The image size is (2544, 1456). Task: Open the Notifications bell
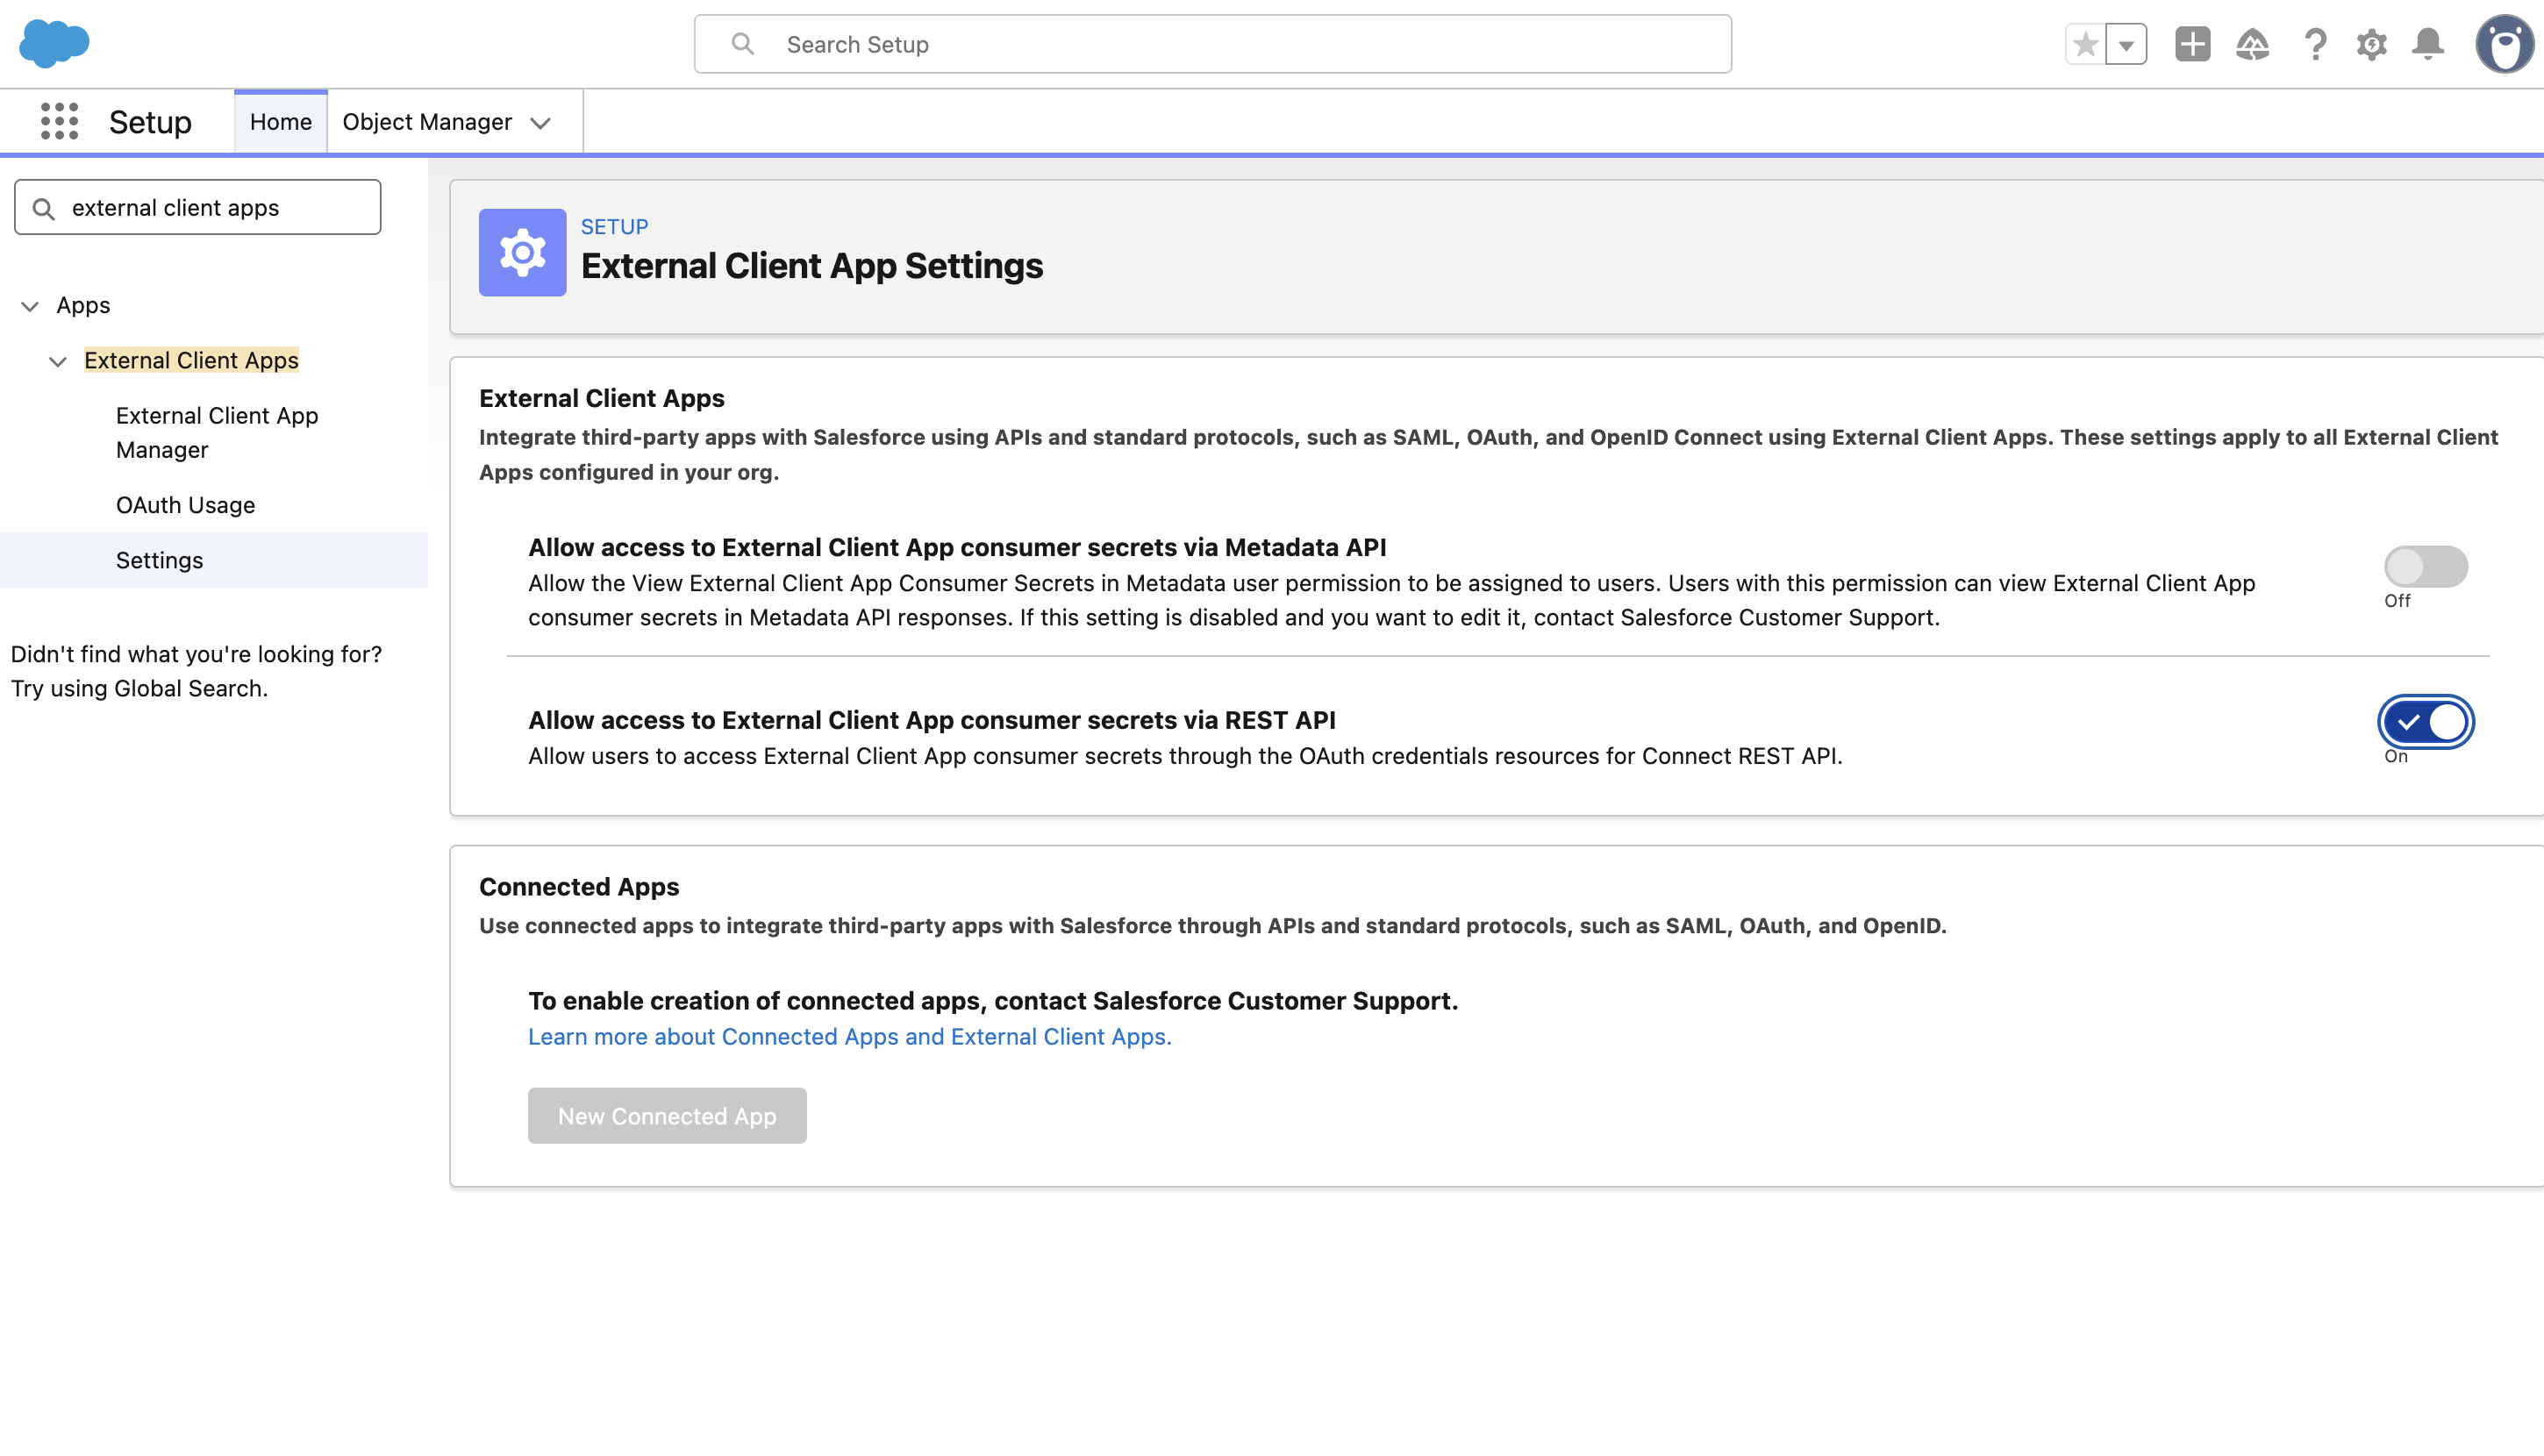tap(2428, 44)
